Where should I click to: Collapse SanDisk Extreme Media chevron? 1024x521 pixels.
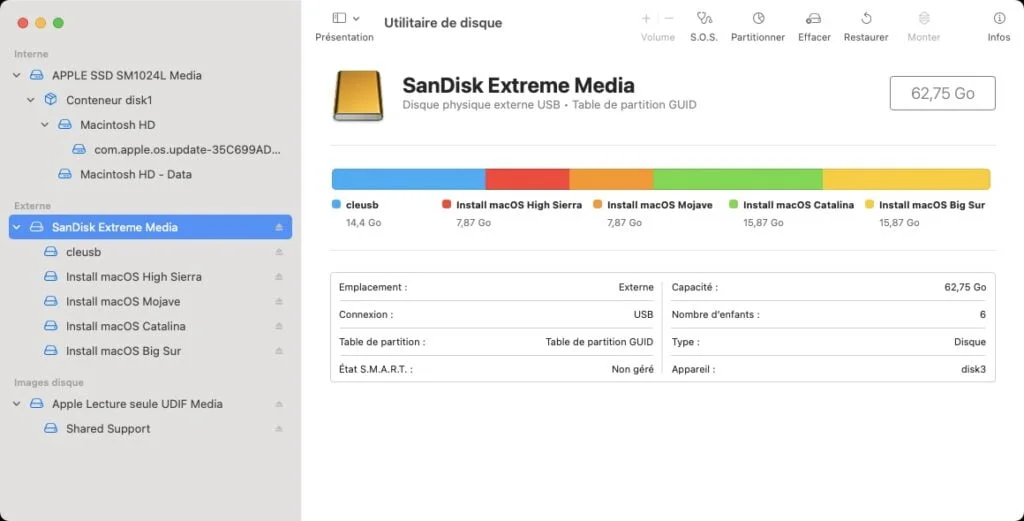[17, 227]
